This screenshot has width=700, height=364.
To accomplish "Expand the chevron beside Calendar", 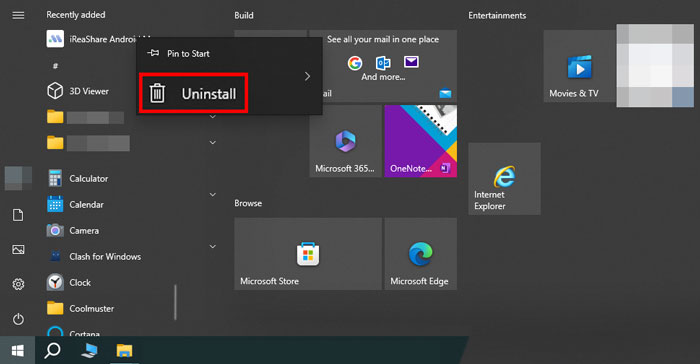I will (x=213, y=195).
